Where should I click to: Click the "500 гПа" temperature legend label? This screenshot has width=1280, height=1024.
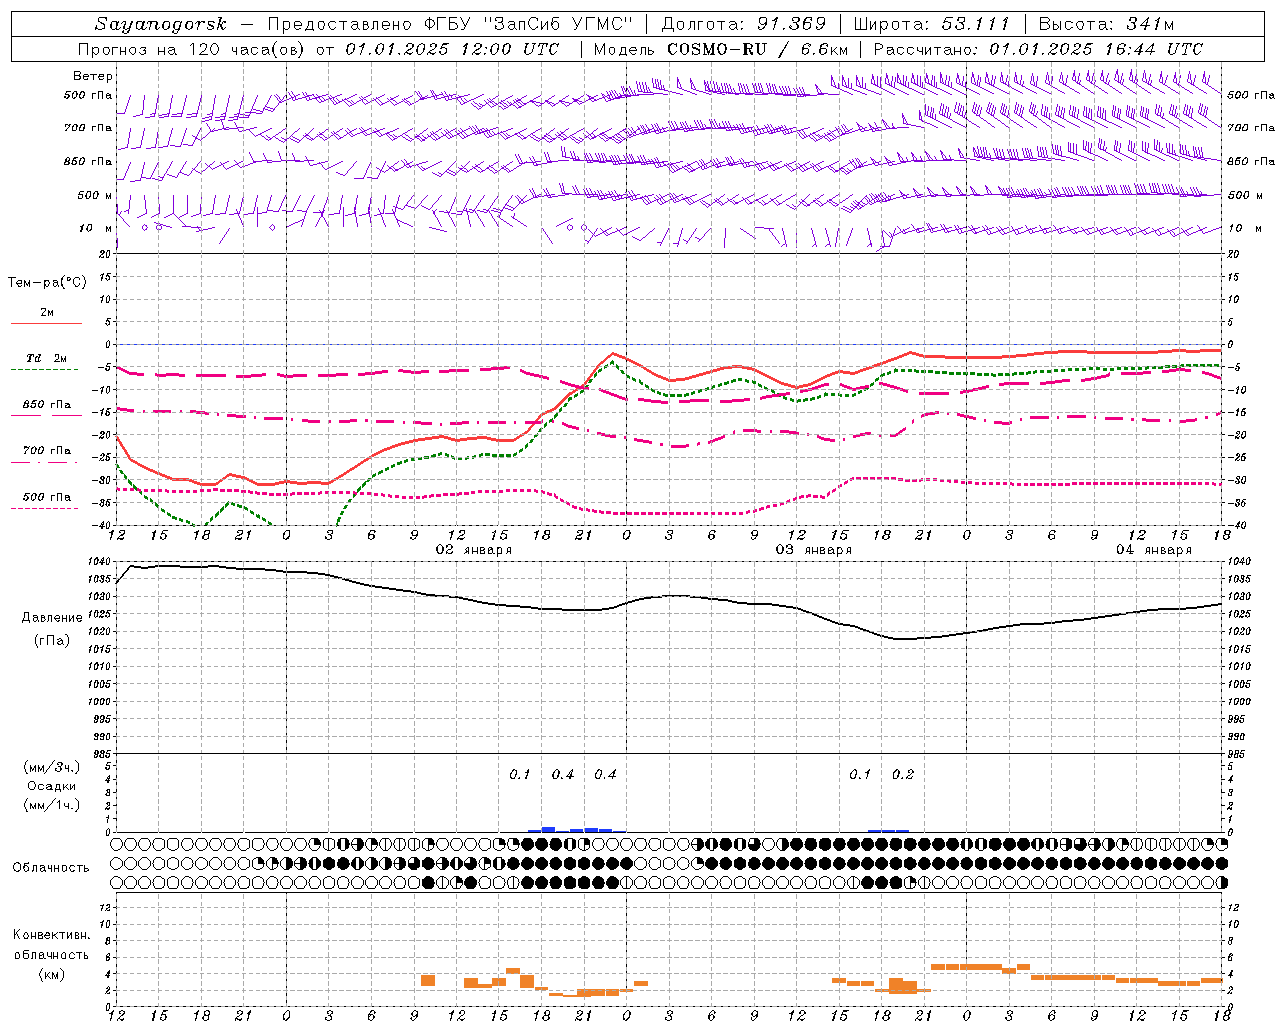pyautogui.click(x=47, y=497)
